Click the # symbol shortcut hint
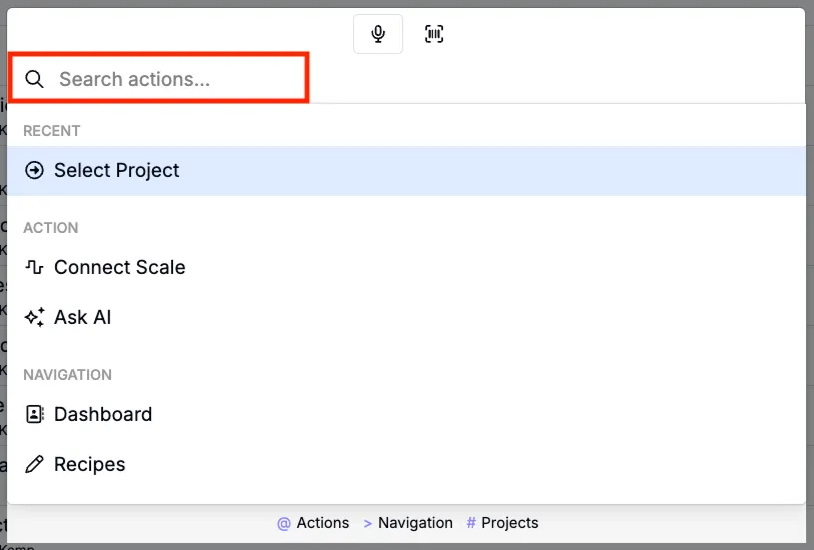This screenshot has height=550, width=814. (471, 523)
